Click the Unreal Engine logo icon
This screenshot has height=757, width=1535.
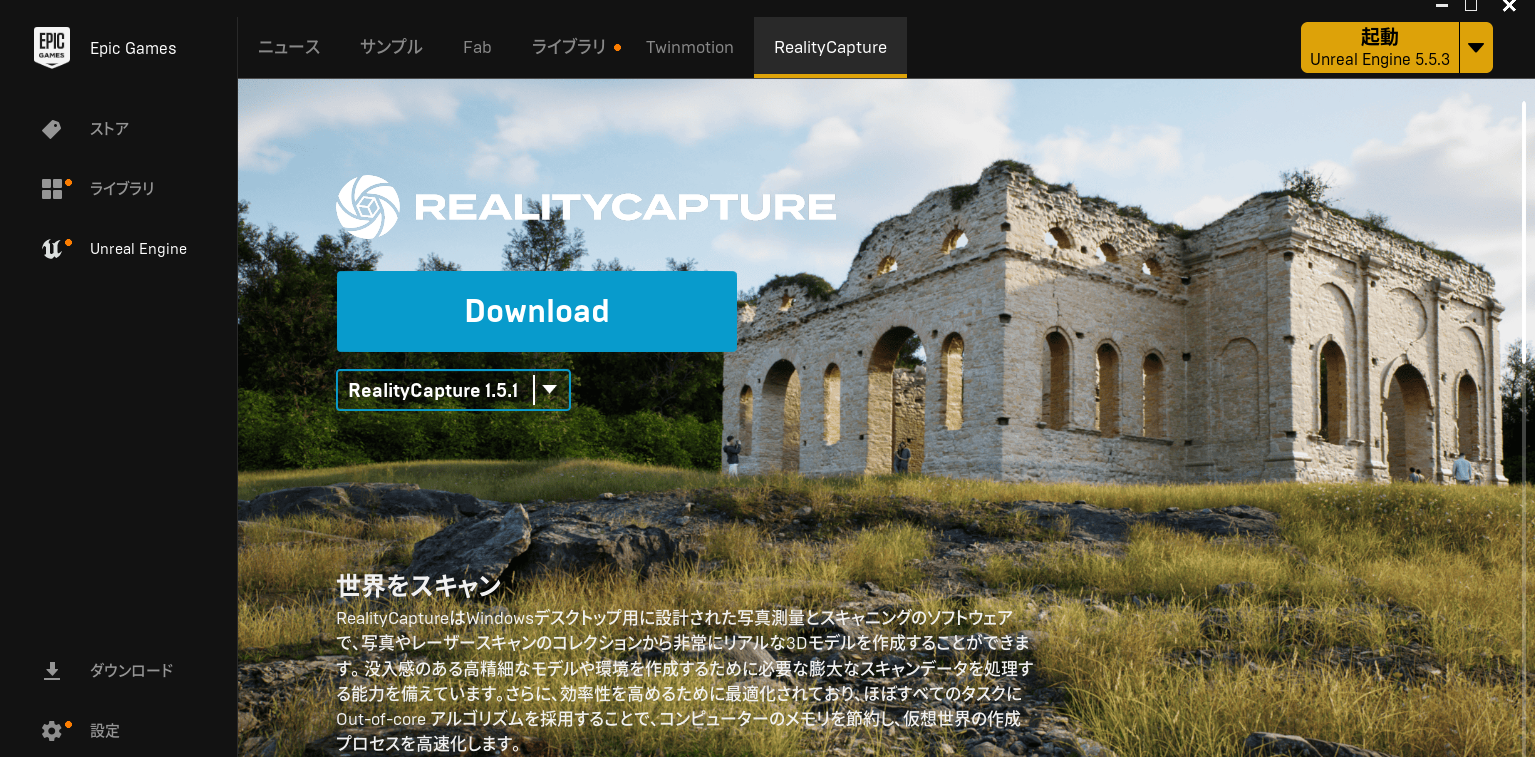[x=52, y=249]
